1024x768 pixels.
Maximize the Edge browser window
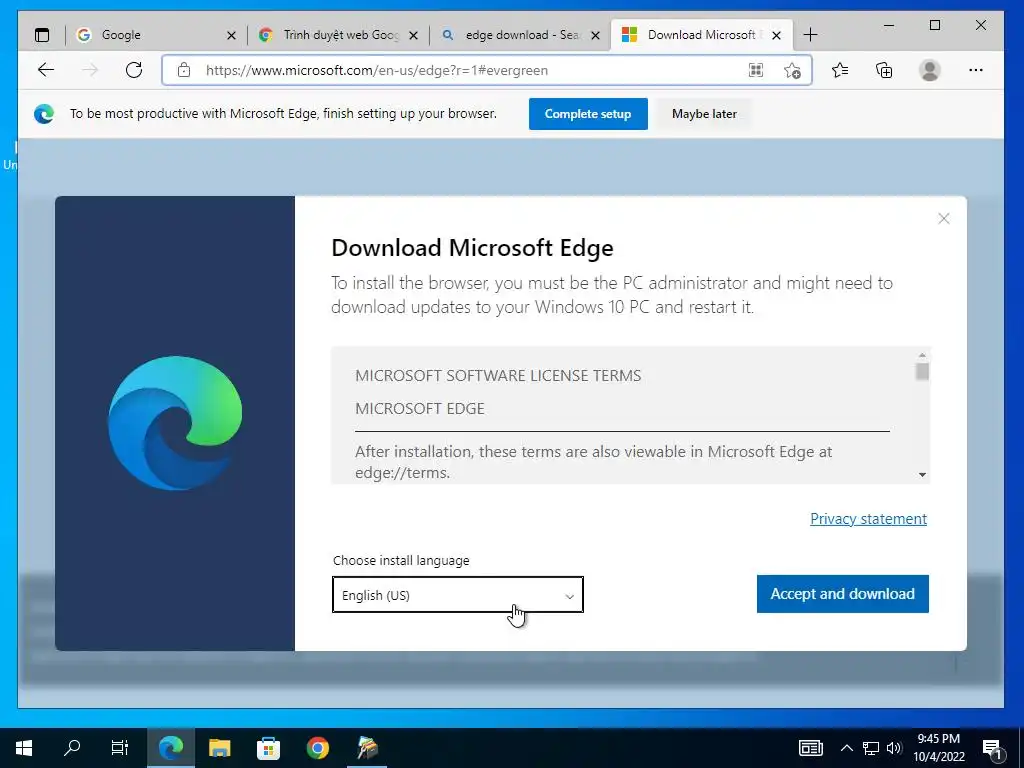[935, 25]
